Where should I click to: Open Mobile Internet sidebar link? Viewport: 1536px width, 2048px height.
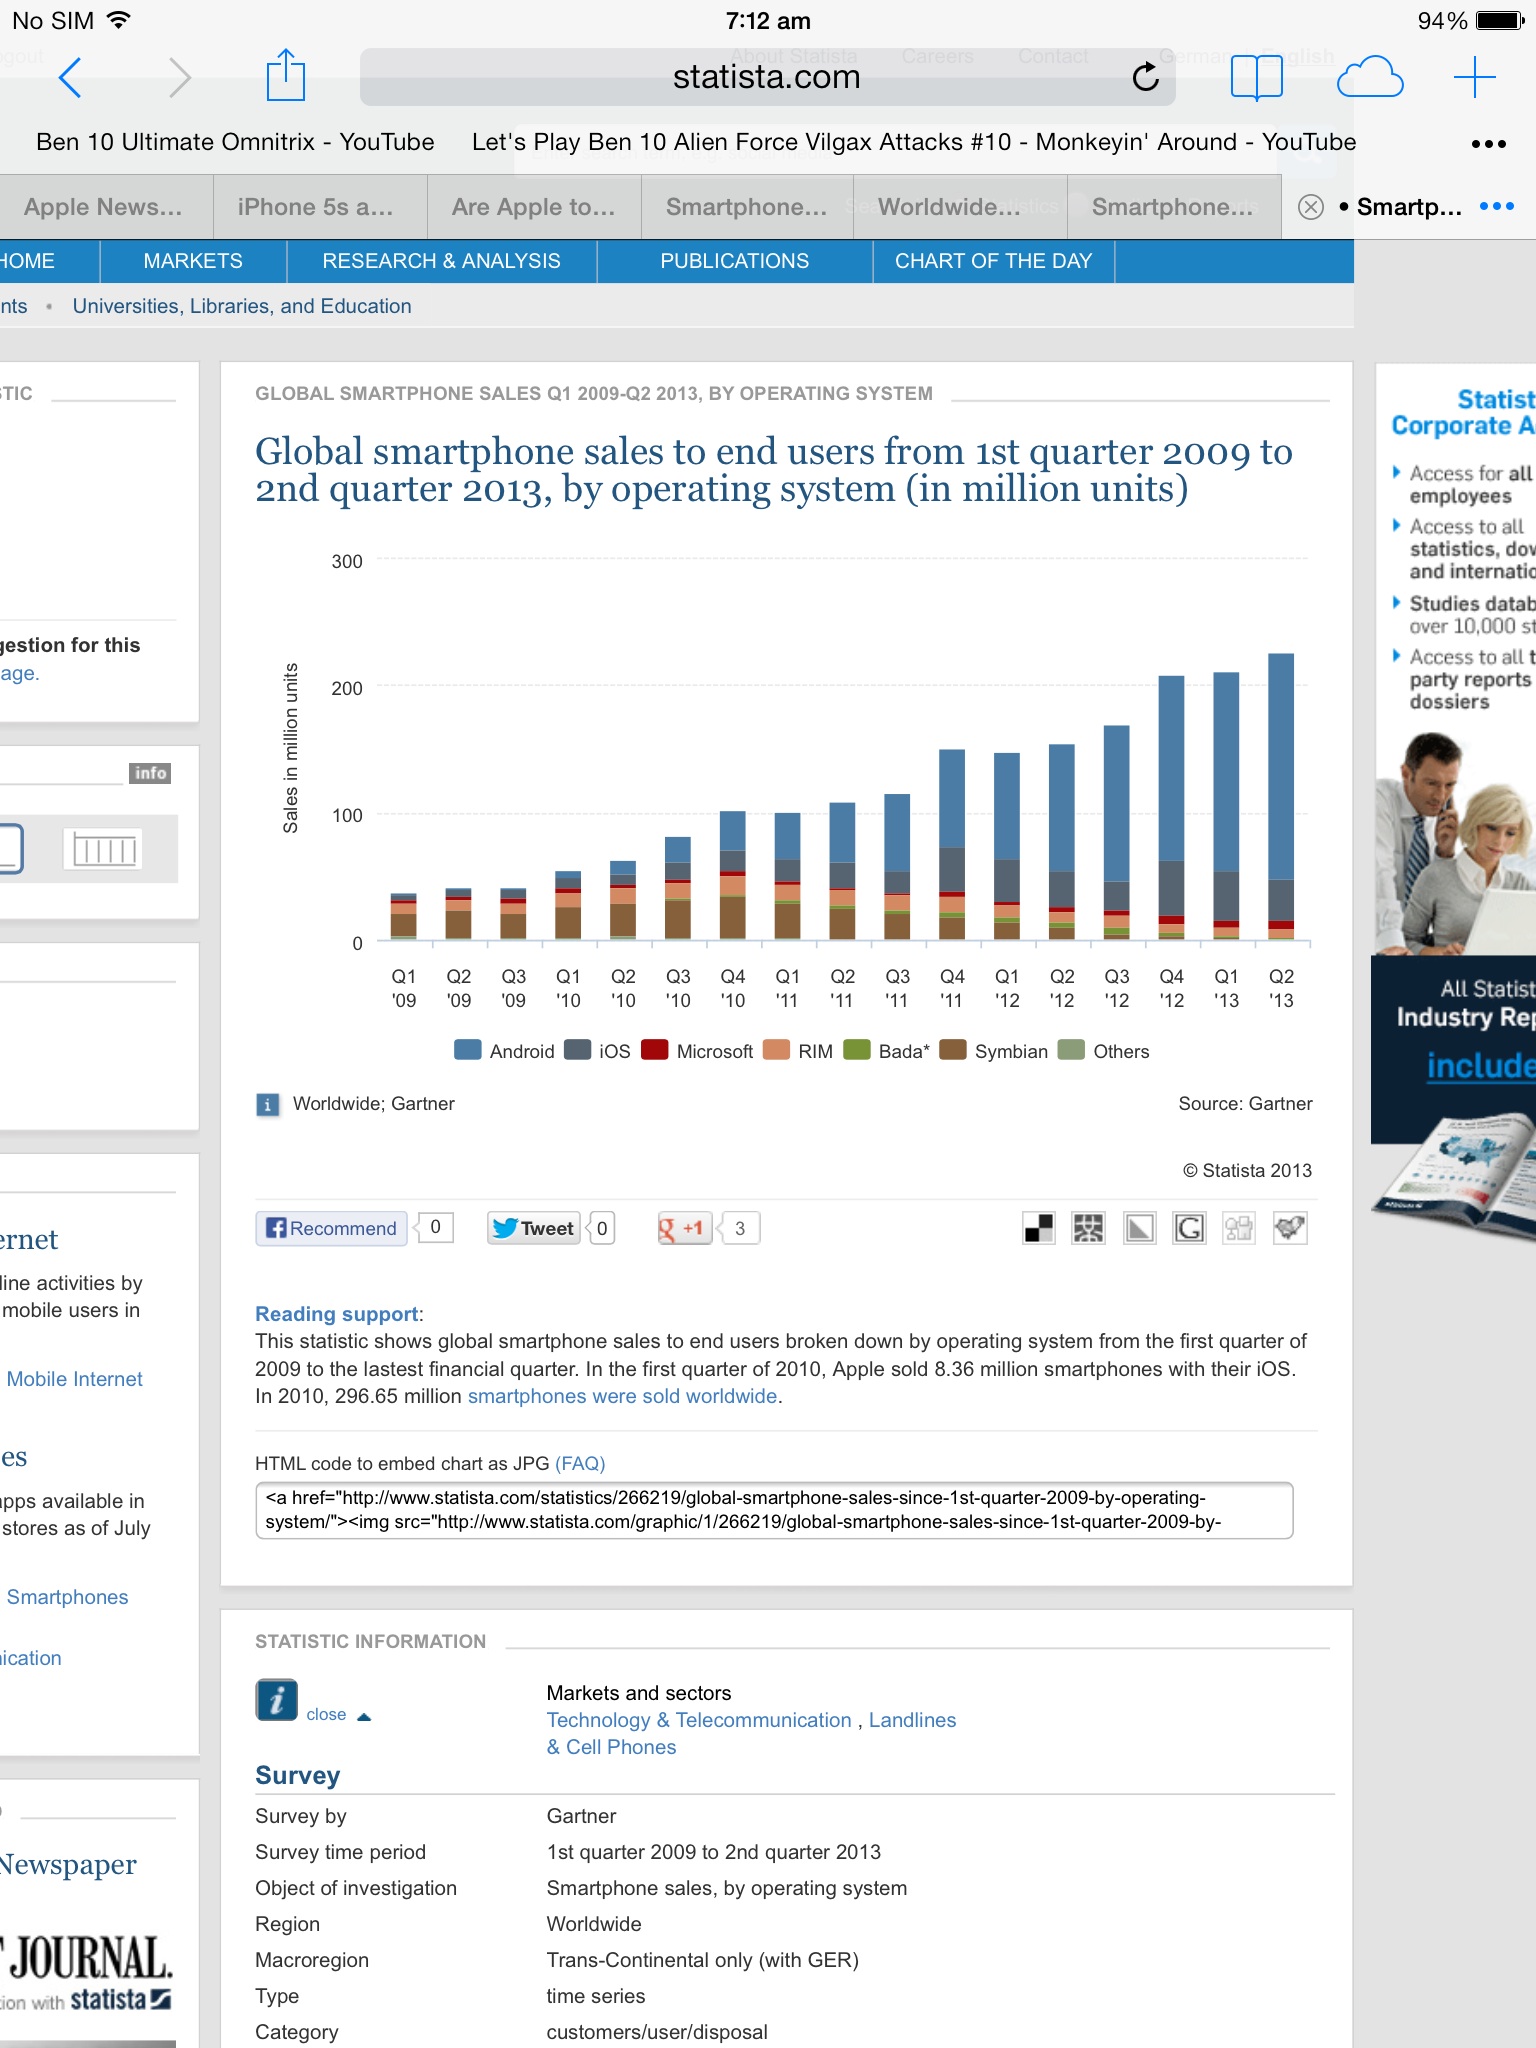tap(75, 1379)
